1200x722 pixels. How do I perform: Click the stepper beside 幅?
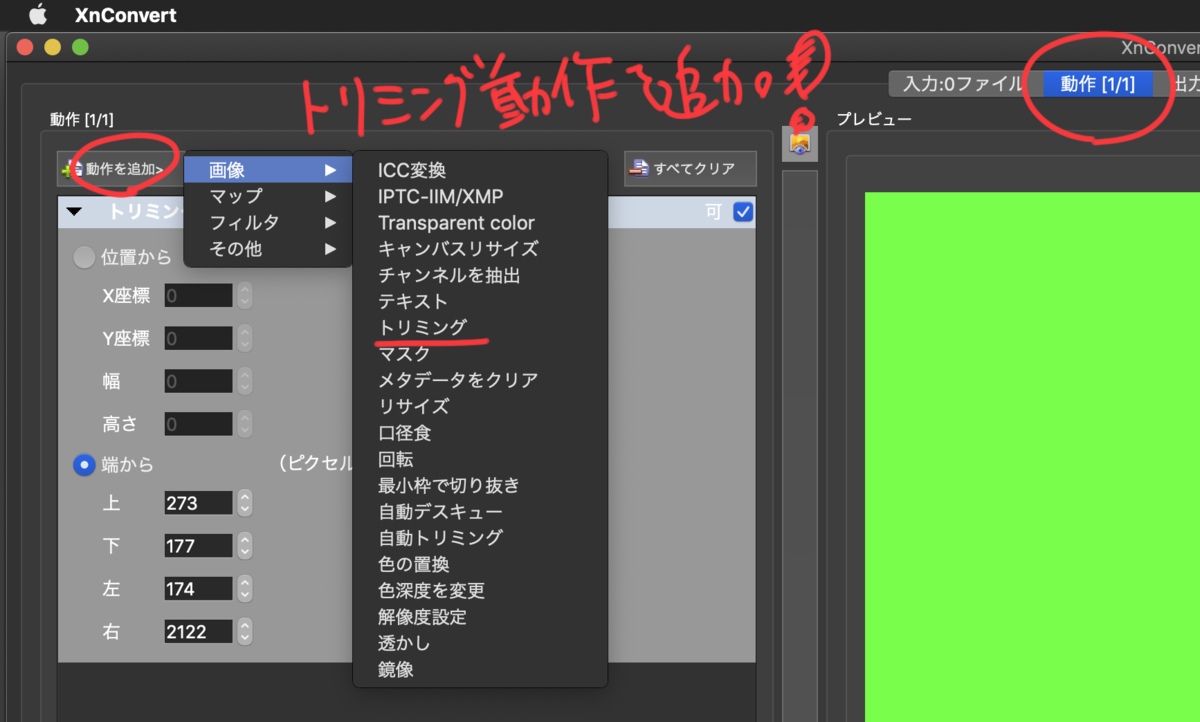(x=245, y=381)
